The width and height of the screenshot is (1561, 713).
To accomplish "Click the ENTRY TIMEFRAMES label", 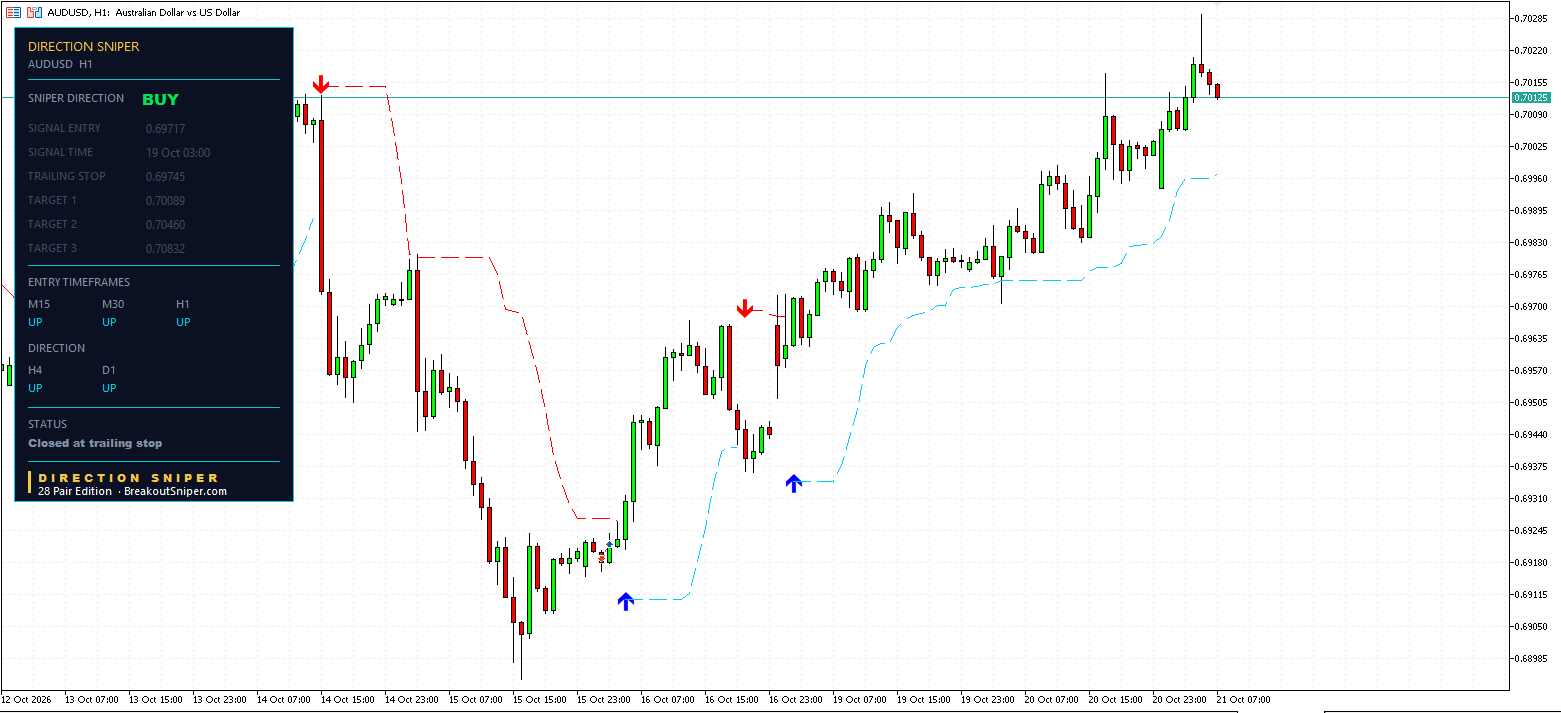I will point(79,282).
